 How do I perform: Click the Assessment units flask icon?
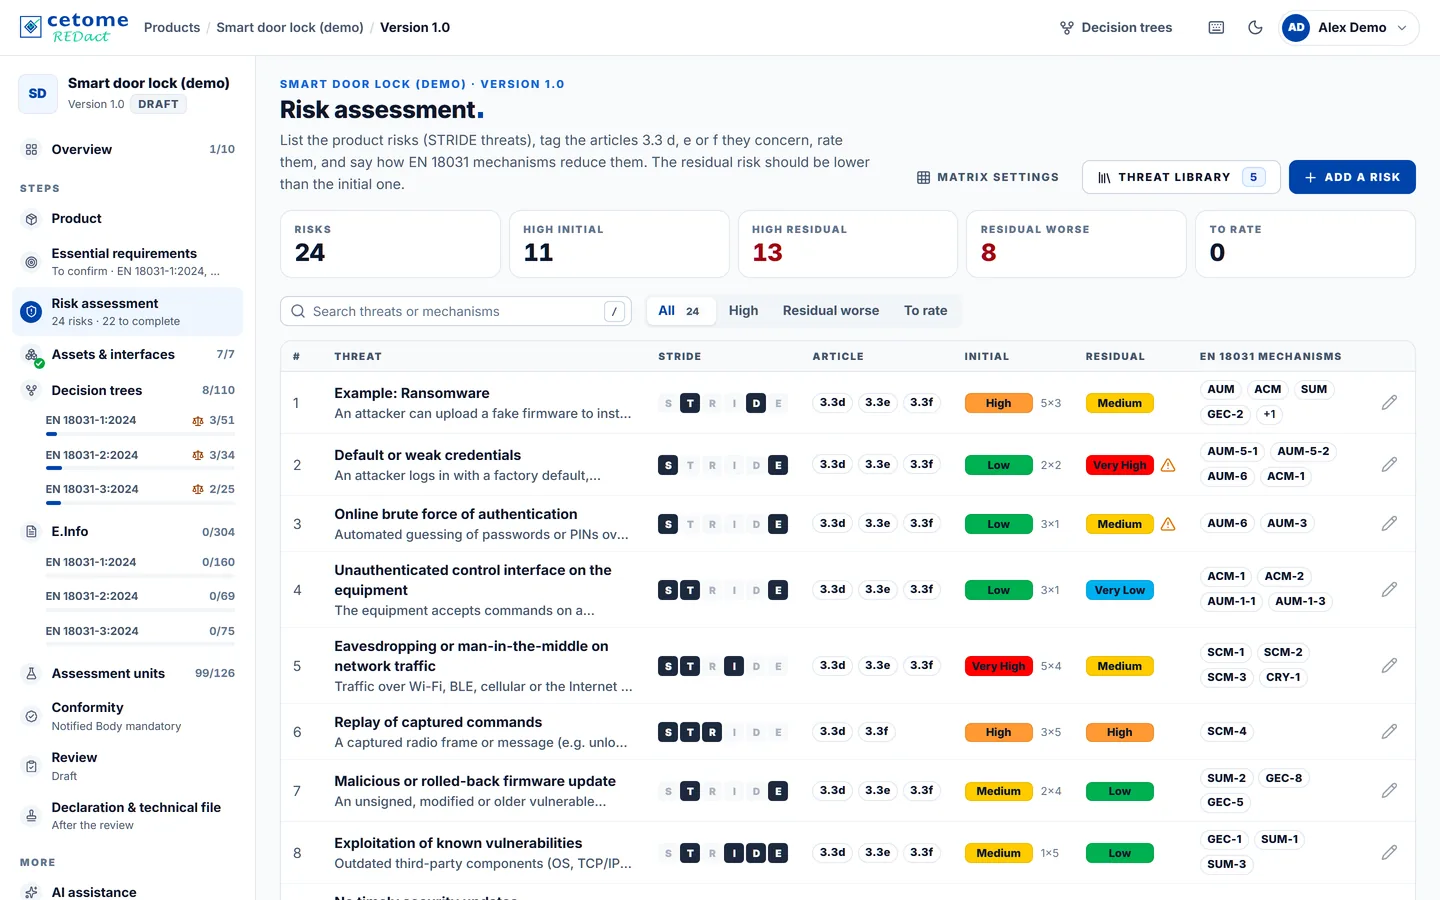(31, 674)
